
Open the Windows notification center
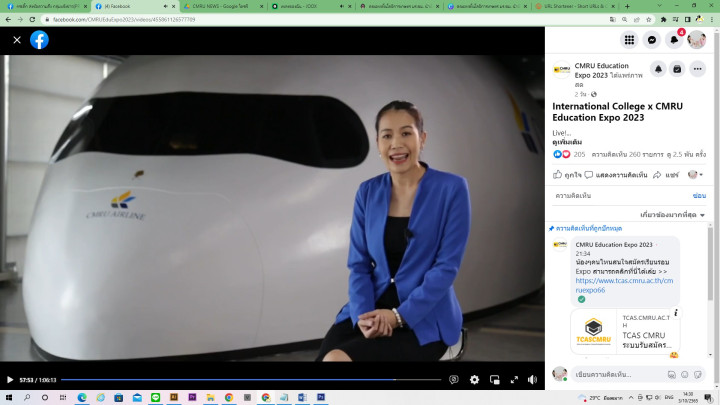point(709,397)
